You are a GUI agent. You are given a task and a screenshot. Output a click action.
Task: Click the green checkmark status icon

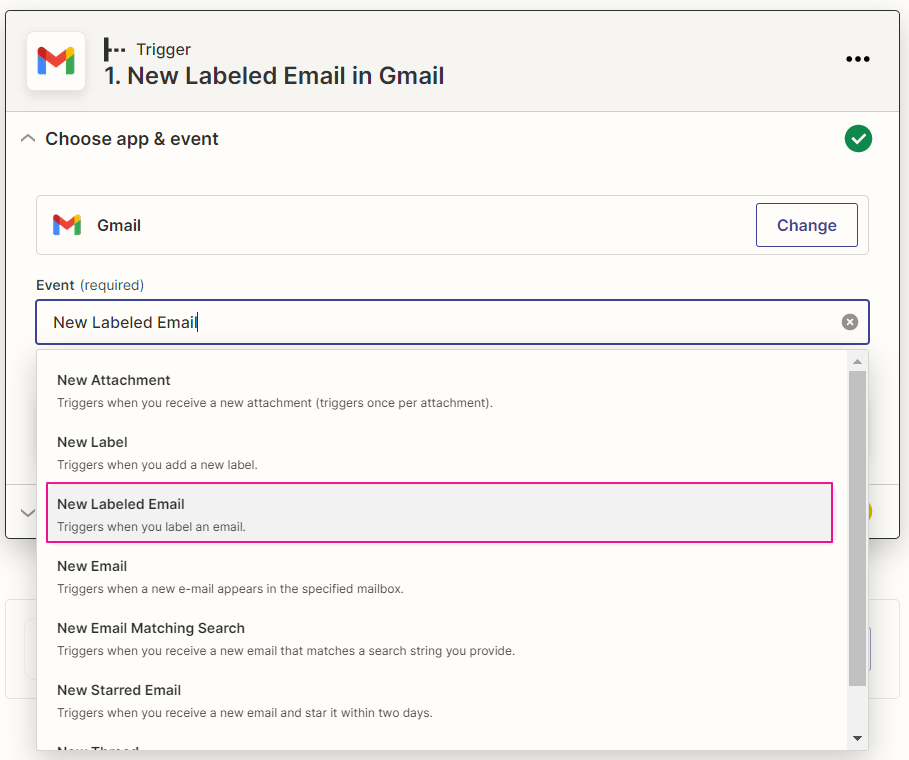click(858, 139)
